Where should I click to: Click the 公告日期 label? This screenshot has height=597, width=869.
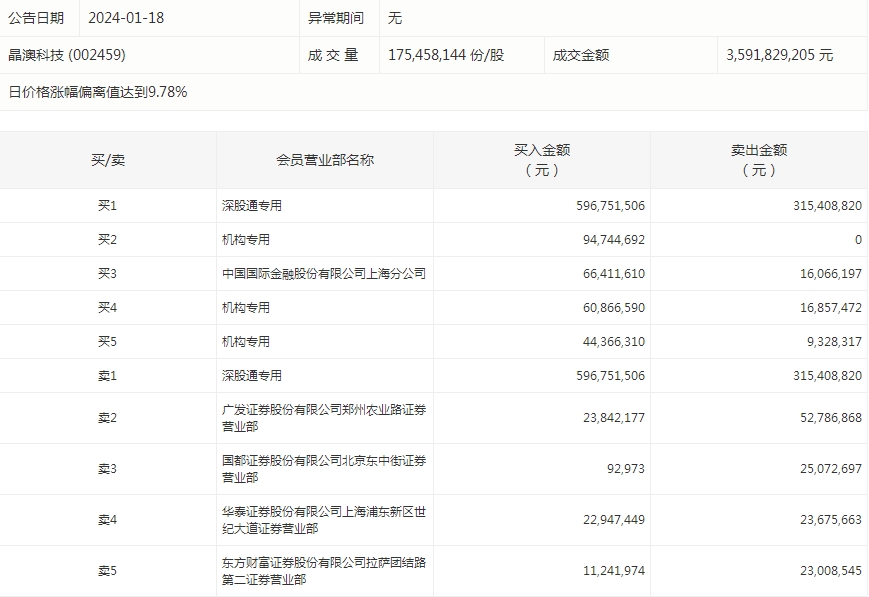(x=36, y=18)
